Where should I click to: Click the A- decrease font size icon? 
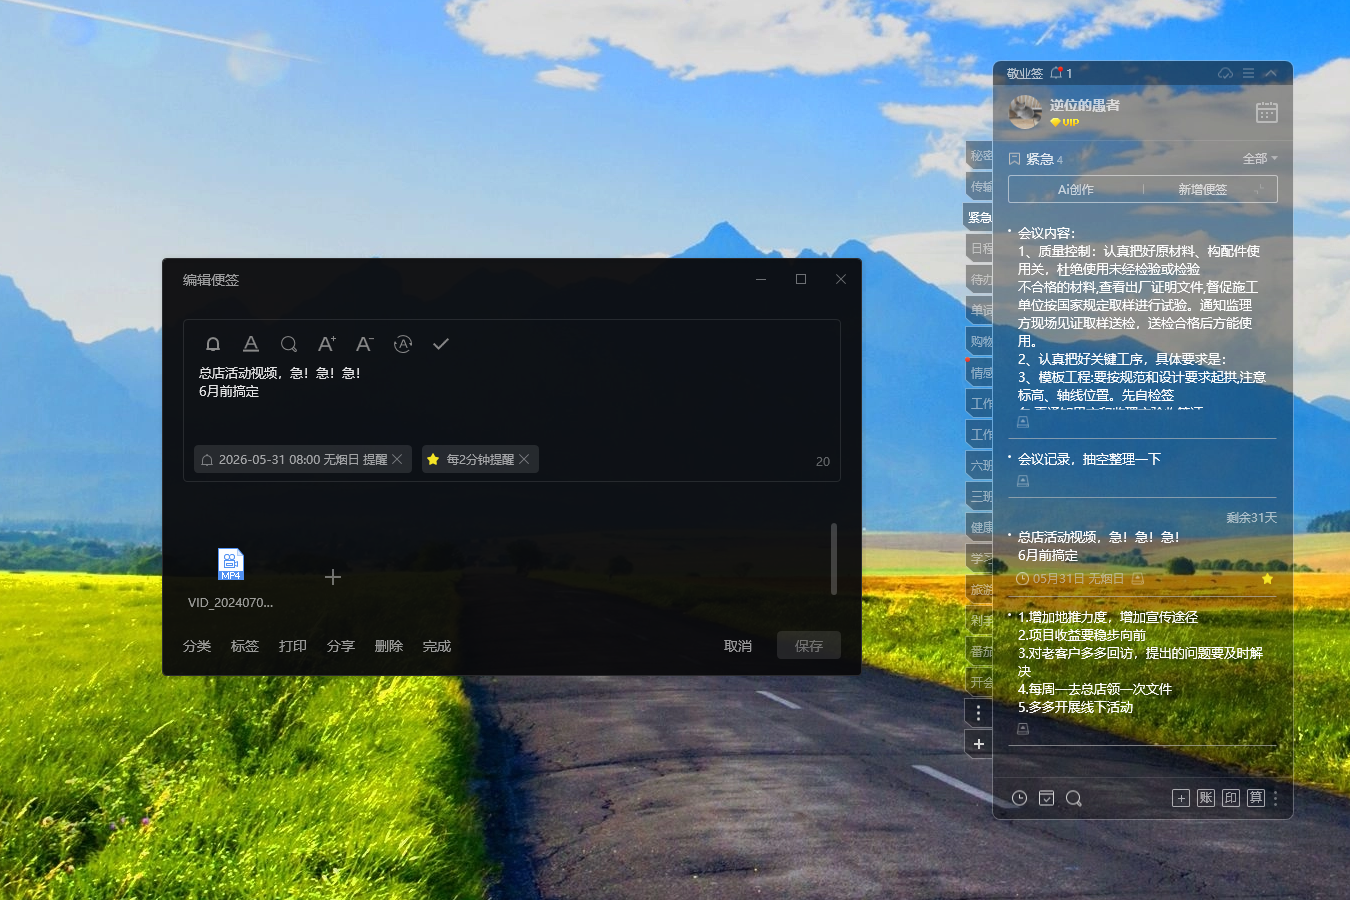tap(365, 344)
